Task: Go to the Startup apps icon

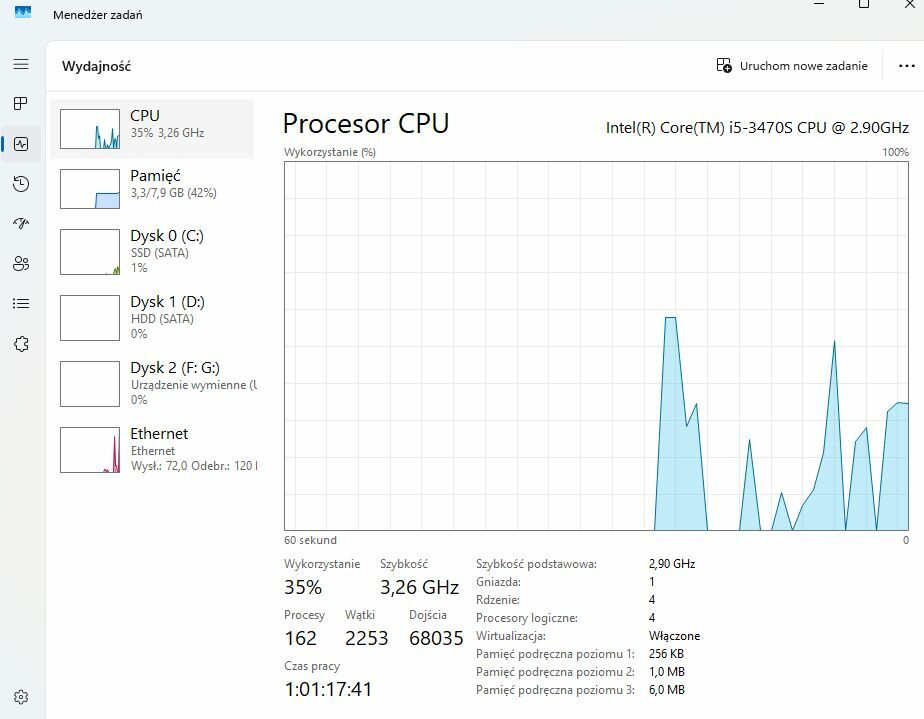Action: (x=21, y=224)
